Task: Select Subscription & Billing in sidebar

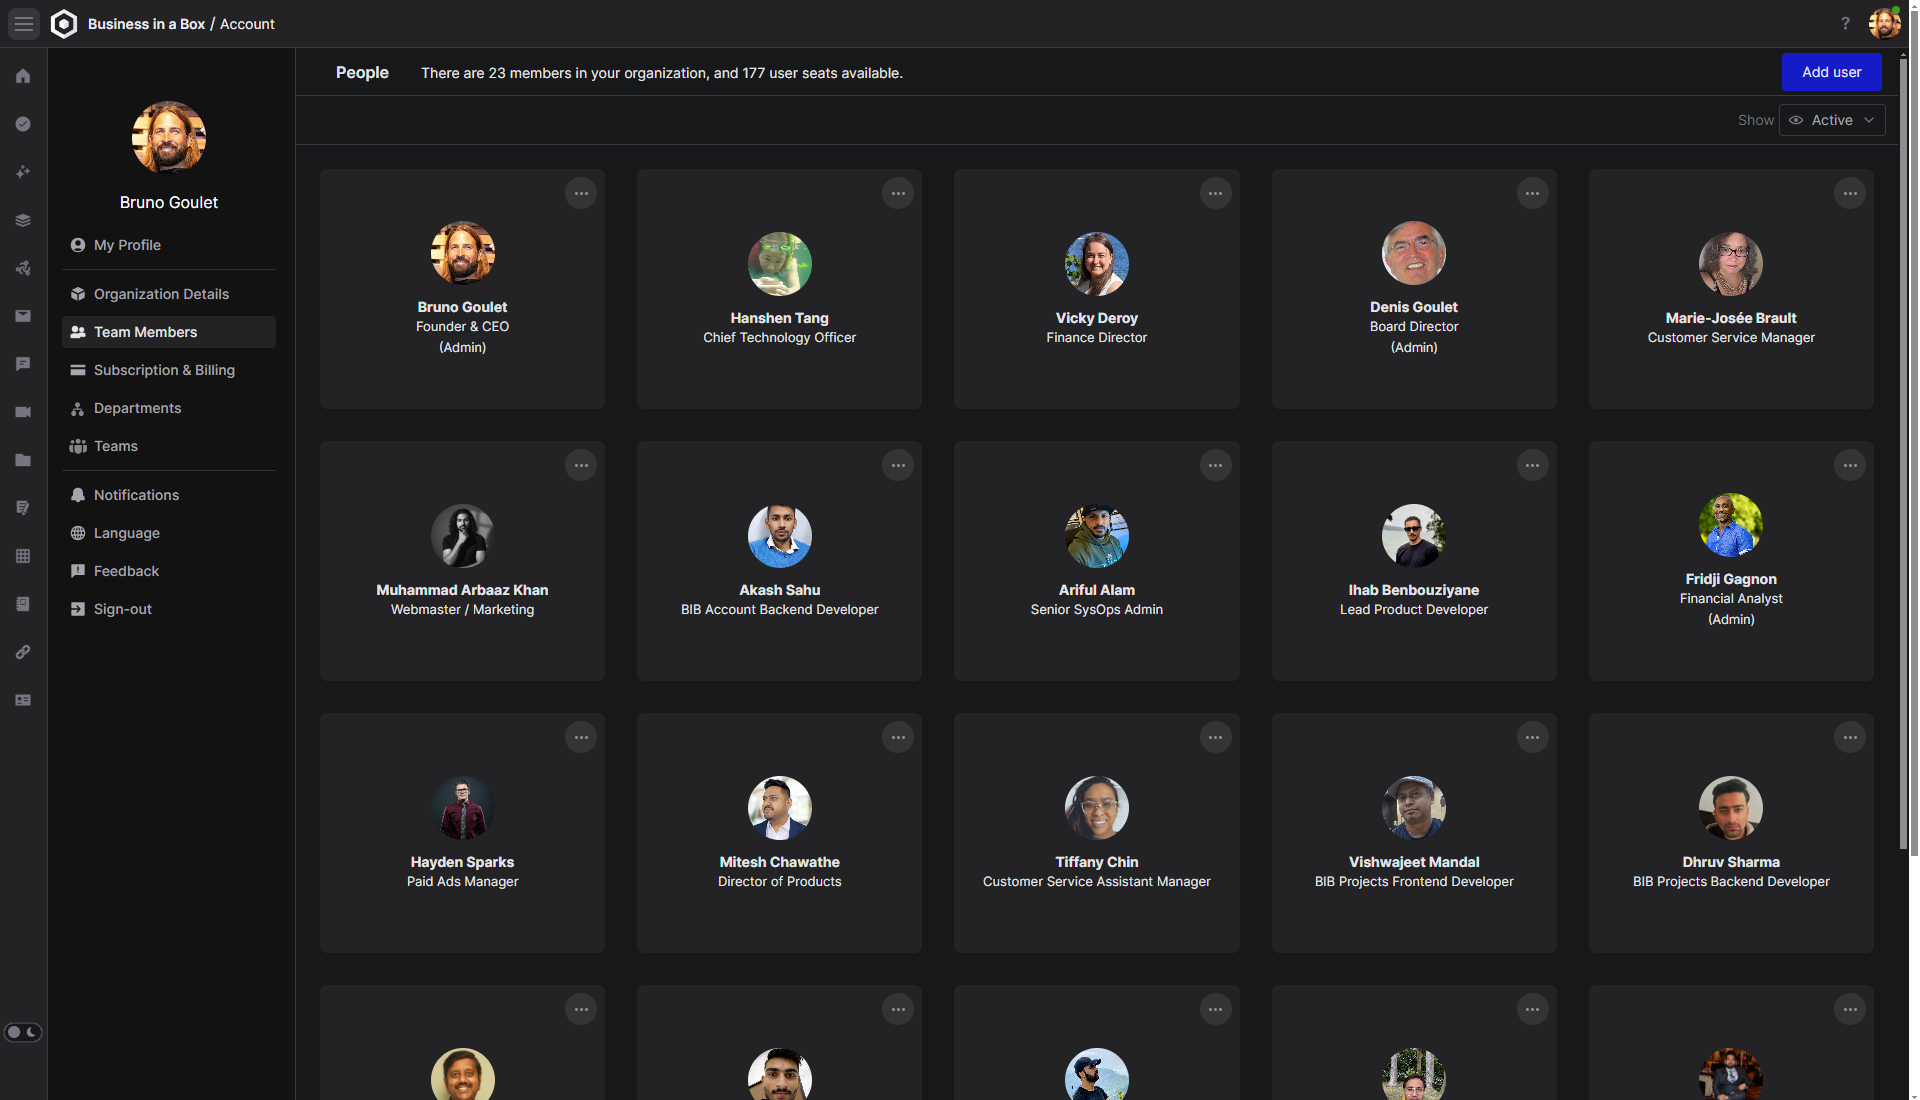Action: click(x=164, y=370)
